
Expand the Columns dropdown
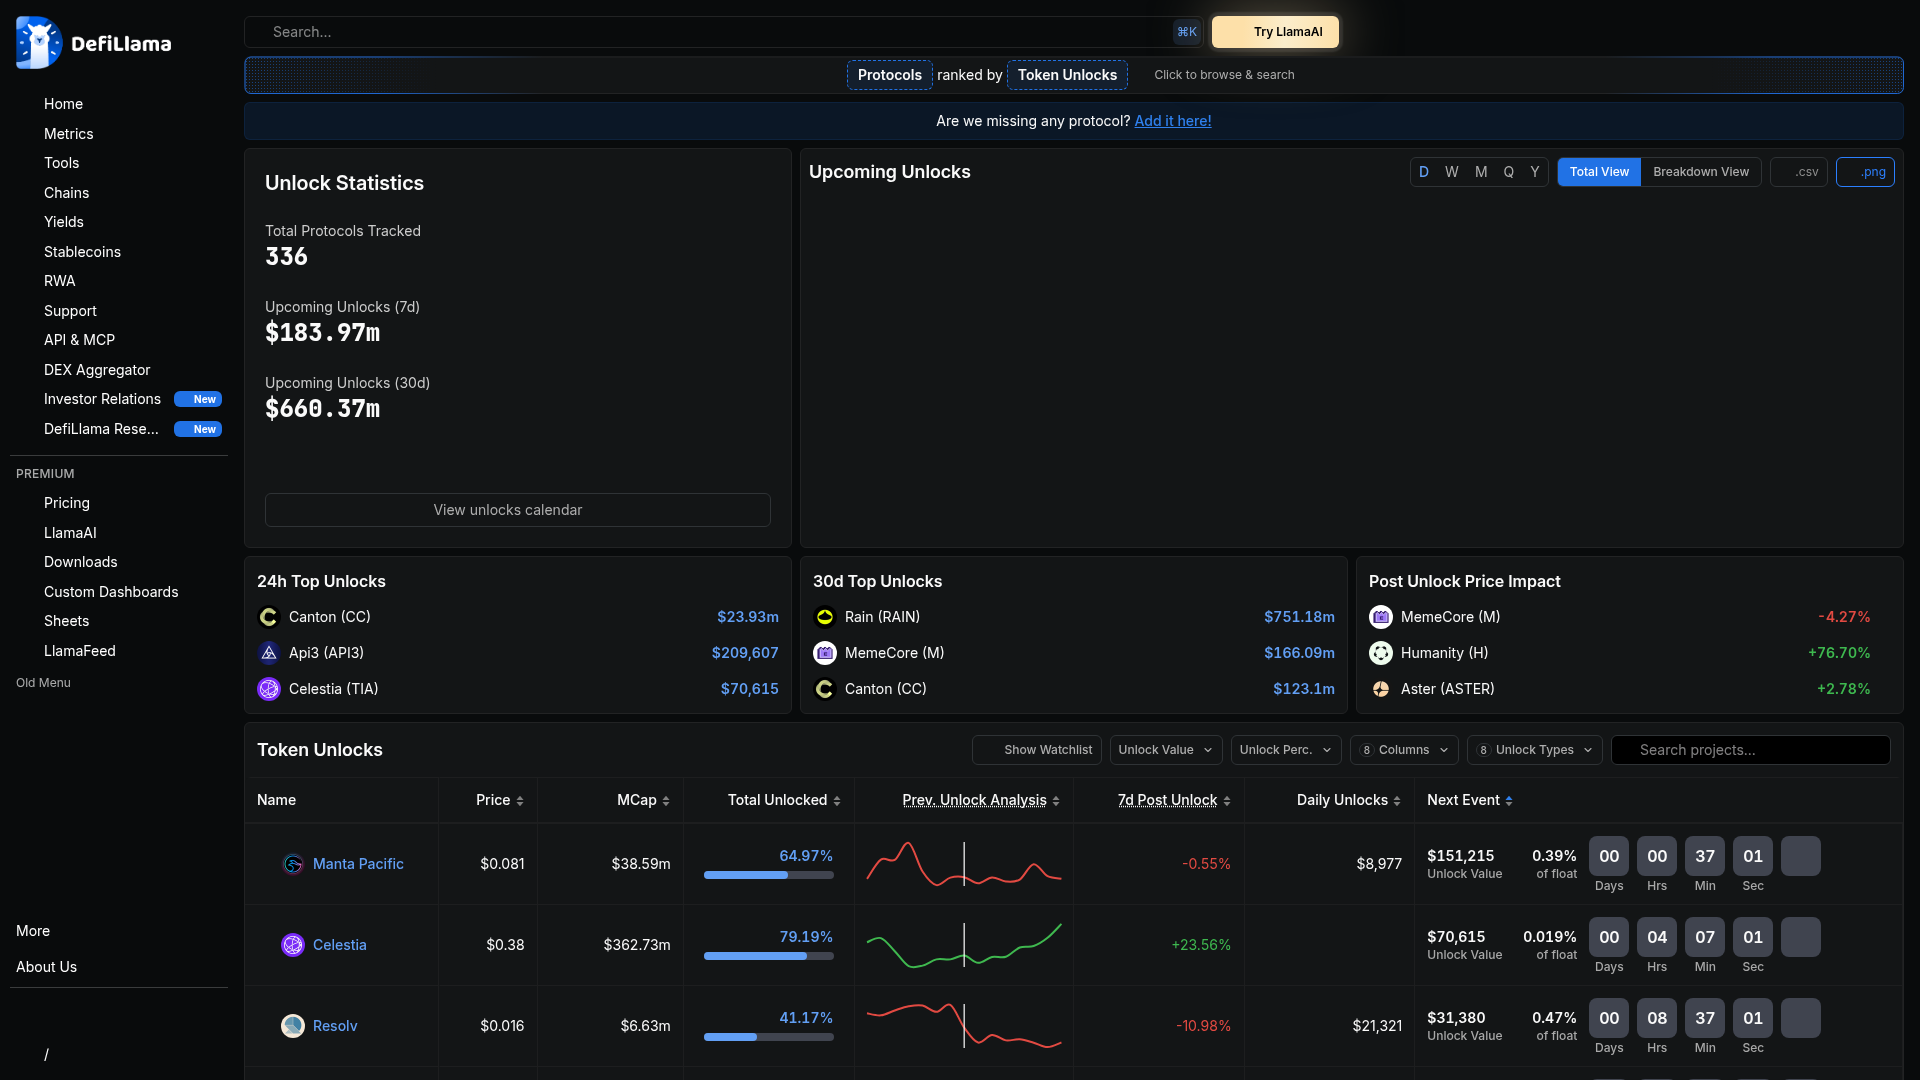[x=1404, y=750]
